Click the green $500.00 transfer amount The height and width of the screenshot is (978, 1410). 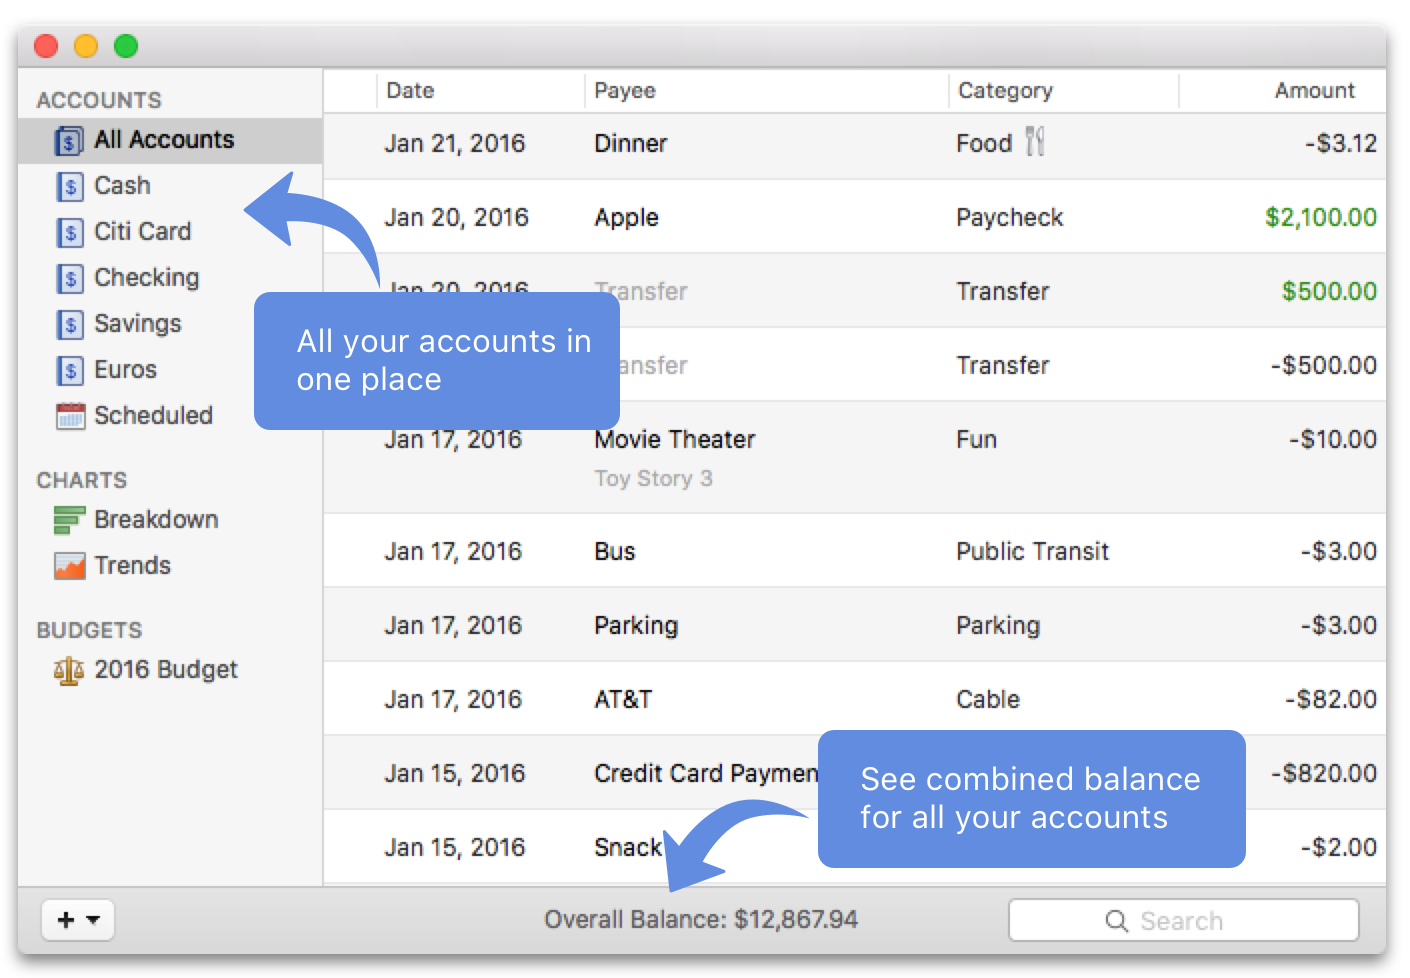click(x=1329, y=292)
